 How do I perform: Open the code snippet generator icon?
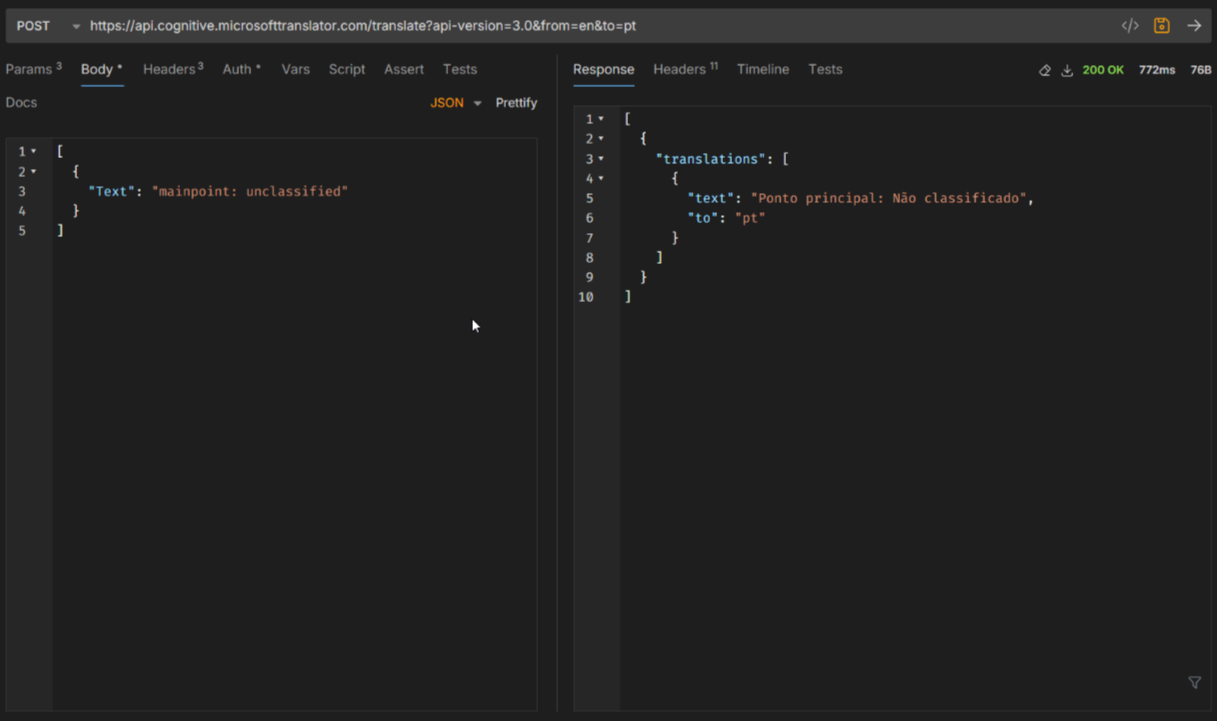tap(1129, 25)
